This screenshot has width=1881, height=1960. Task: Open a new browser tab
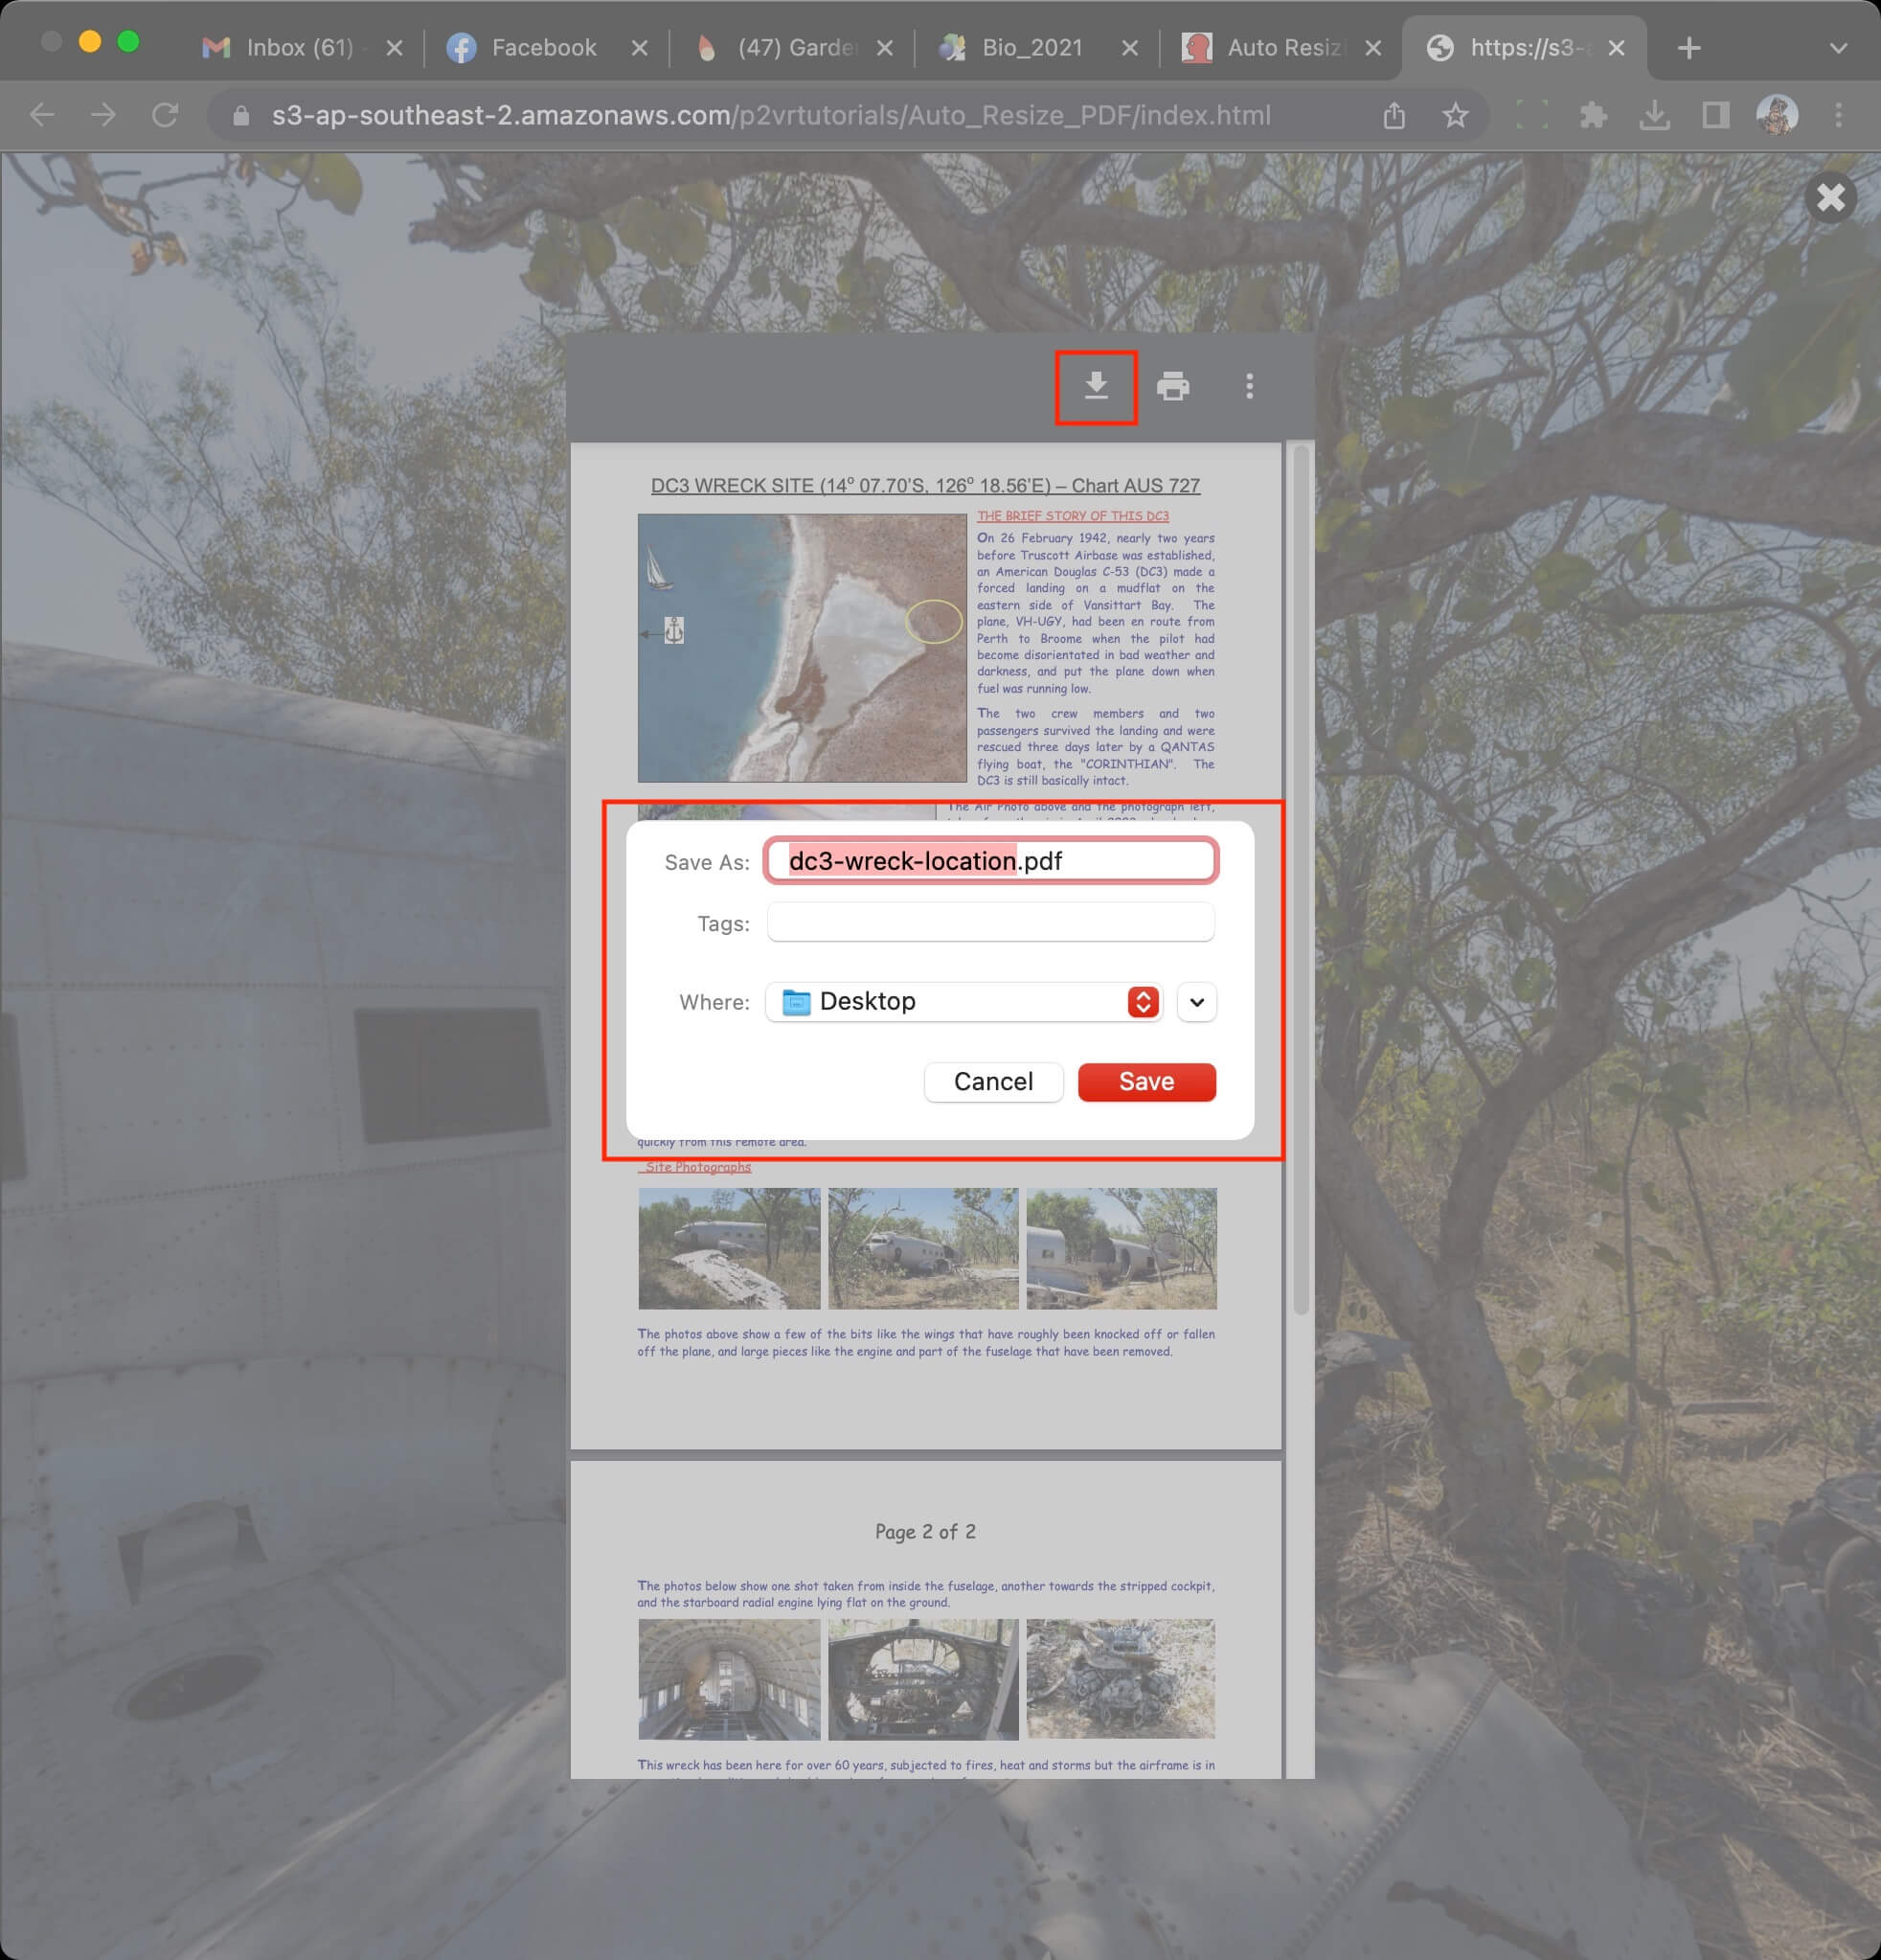(1689, 47)
